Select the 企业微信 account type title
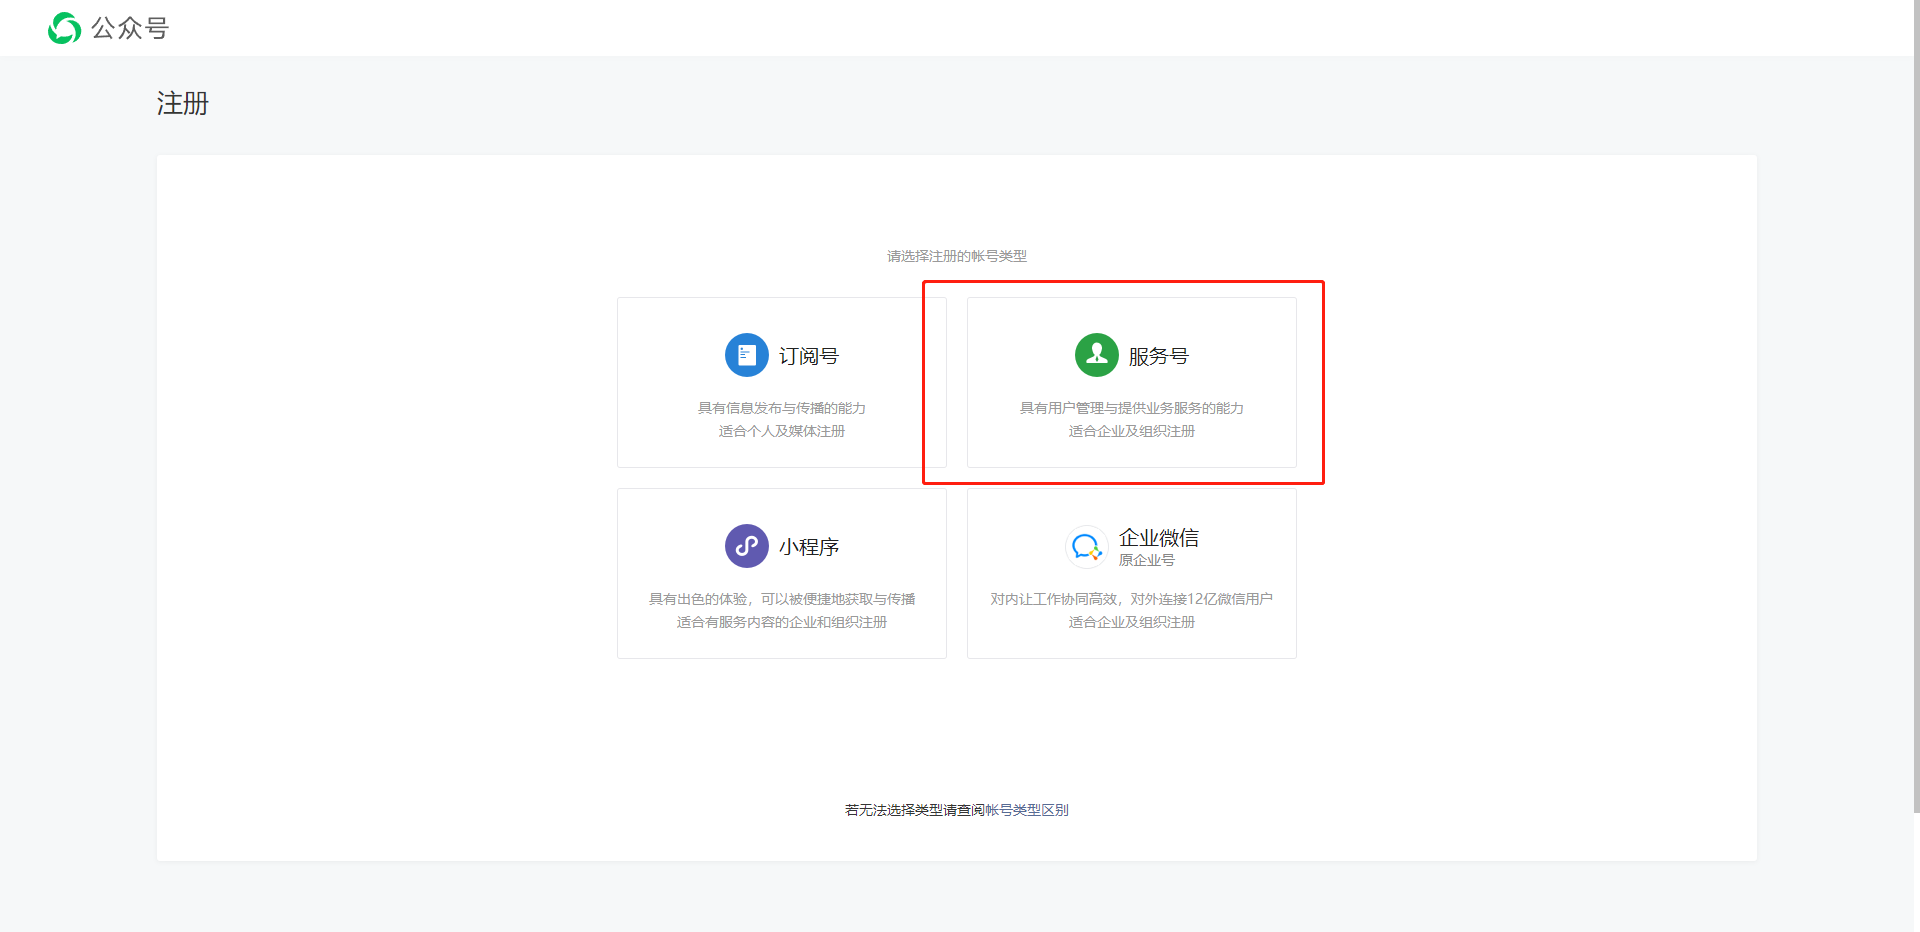Screen dimensions: 1920x932 [x=1158, y=538]
